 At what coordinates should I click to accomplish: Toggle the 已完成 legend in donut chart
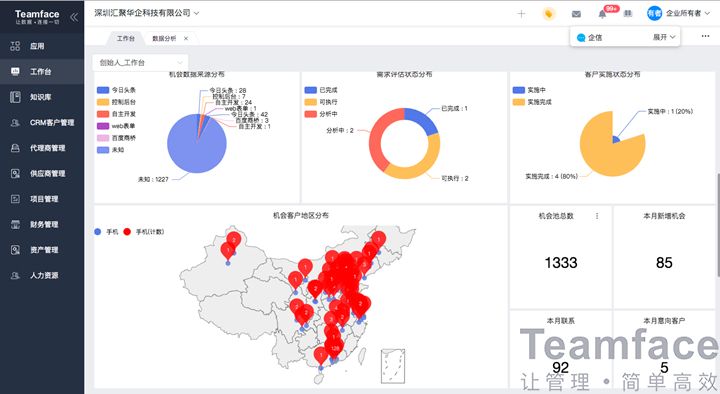tap(321, 90)
